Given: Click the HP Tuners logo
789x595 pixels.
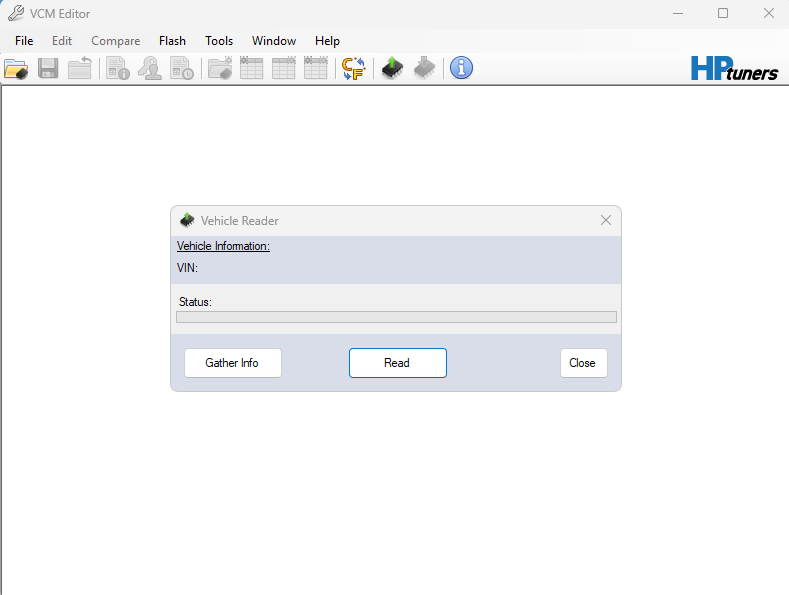Looking at the screenshot, I should point(734,68).
